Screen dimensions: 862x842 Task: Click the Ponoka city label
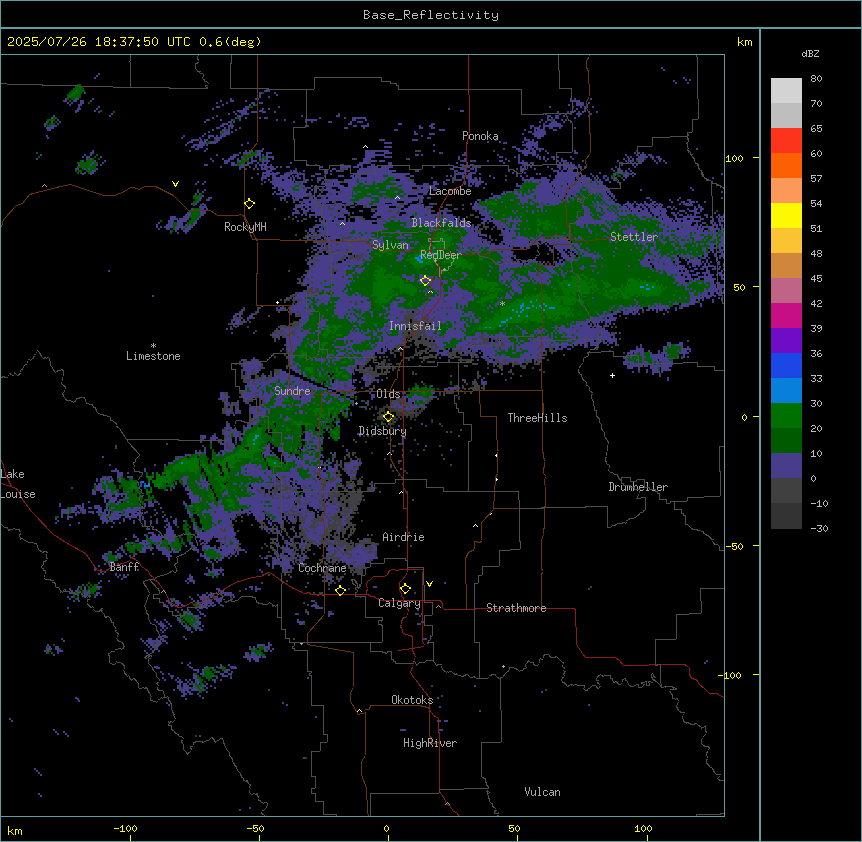click(x=480, y=136)
